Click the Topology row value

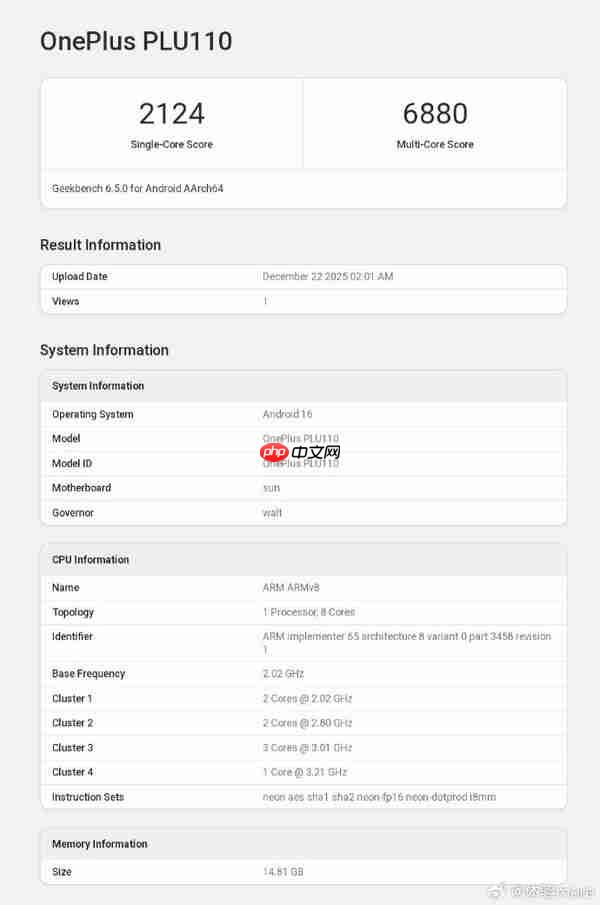308,612
